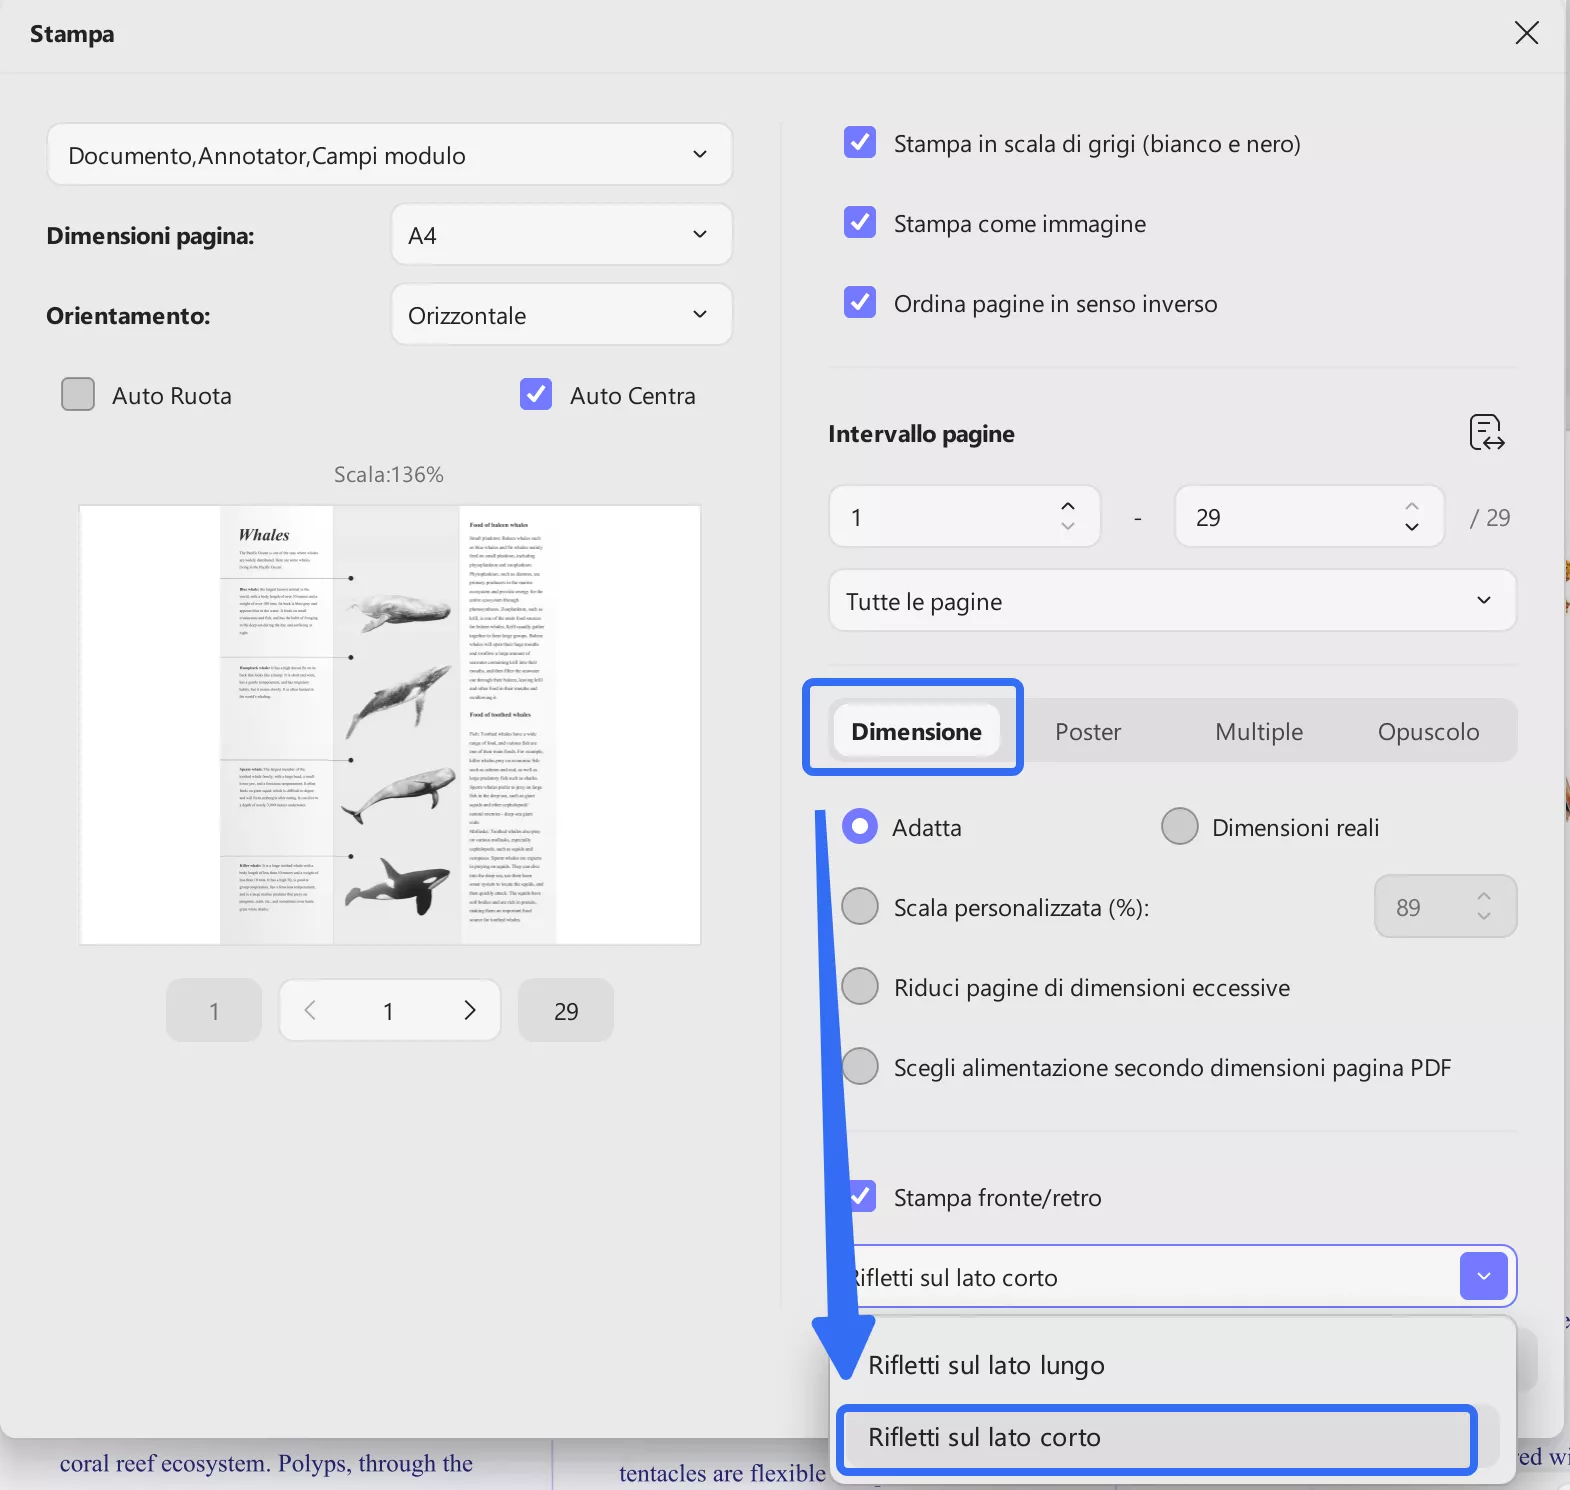Screen dimensions: 1570x1490
Task: Toggle Stampa in scala di grigi checkbox
Action: click(860, 143)
